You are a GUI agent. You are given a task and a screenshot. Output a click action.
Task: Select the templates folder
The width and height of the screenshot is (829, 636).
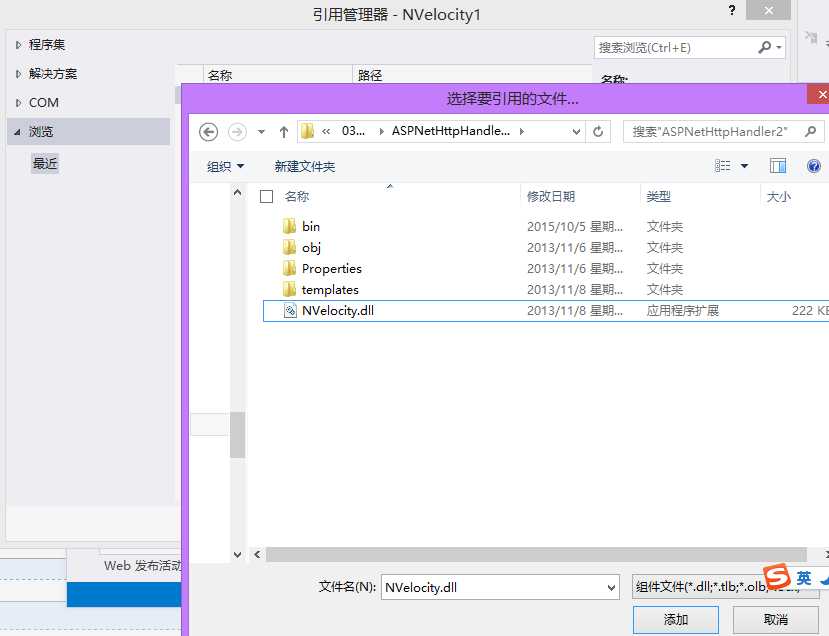(330, 290)
